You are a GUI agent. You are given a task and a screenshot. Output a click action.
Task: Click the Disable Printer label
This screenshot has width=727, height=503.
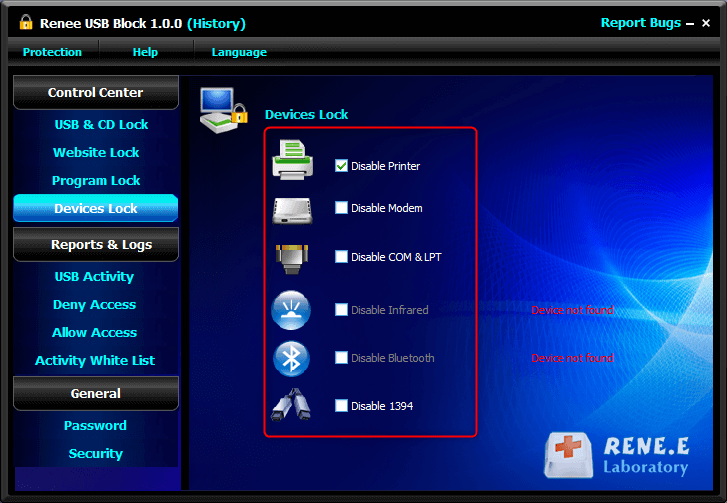pyautogui.click(x=385, y=166)
